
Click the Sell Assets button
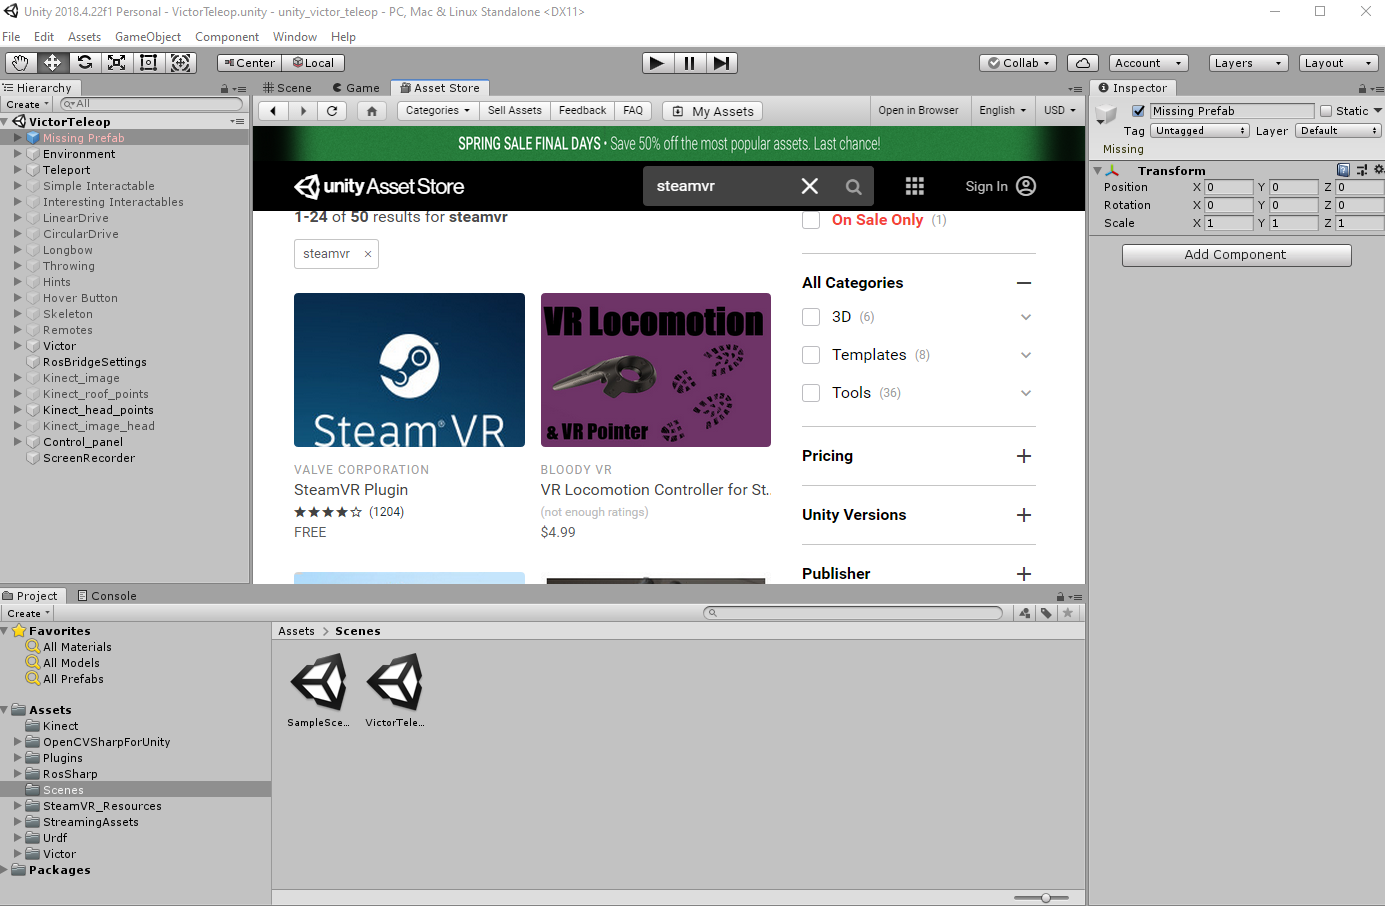[515, 111]
